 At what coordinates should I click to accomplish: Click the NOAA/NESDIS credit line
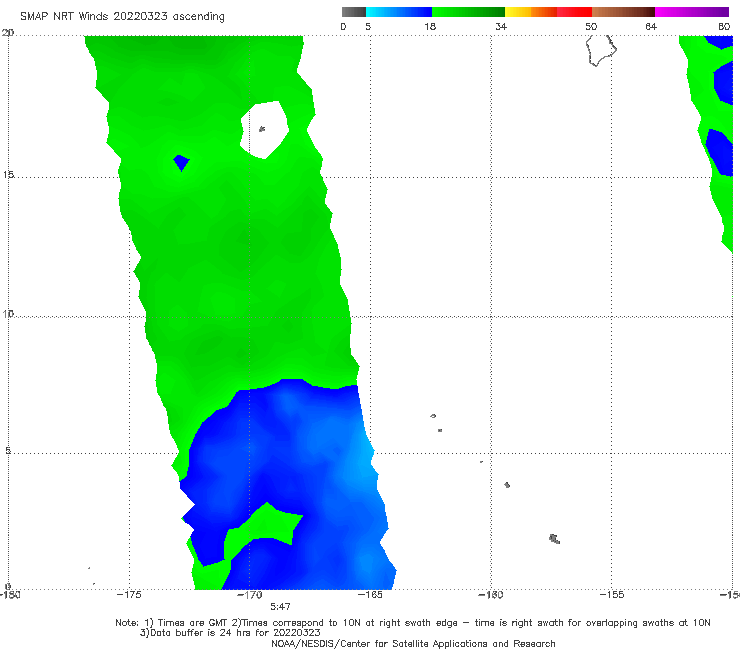(413, 643)
